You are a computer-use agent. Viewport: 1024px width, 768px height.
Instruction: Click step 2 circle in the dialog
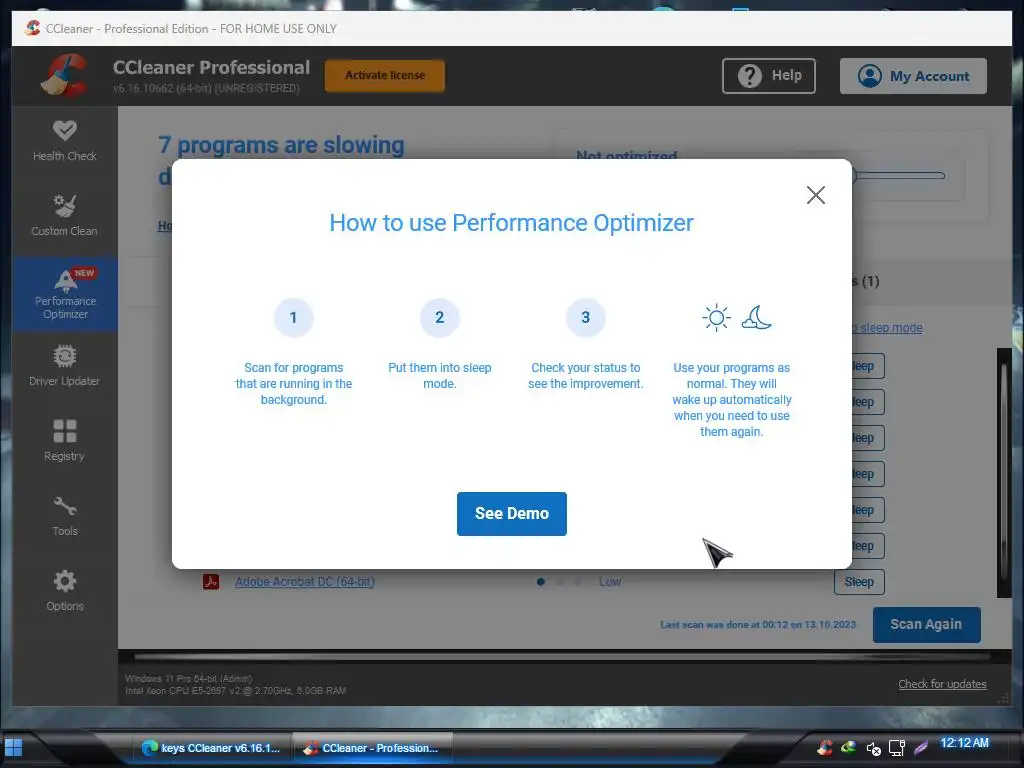click(x=440, y=317)
